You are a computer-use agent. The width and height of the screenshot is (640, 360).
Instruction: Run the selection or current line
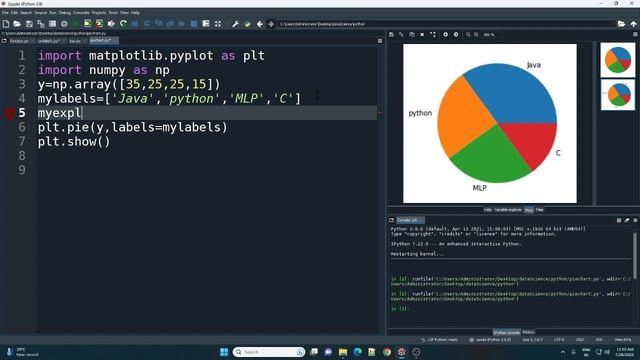click(111, 24)
